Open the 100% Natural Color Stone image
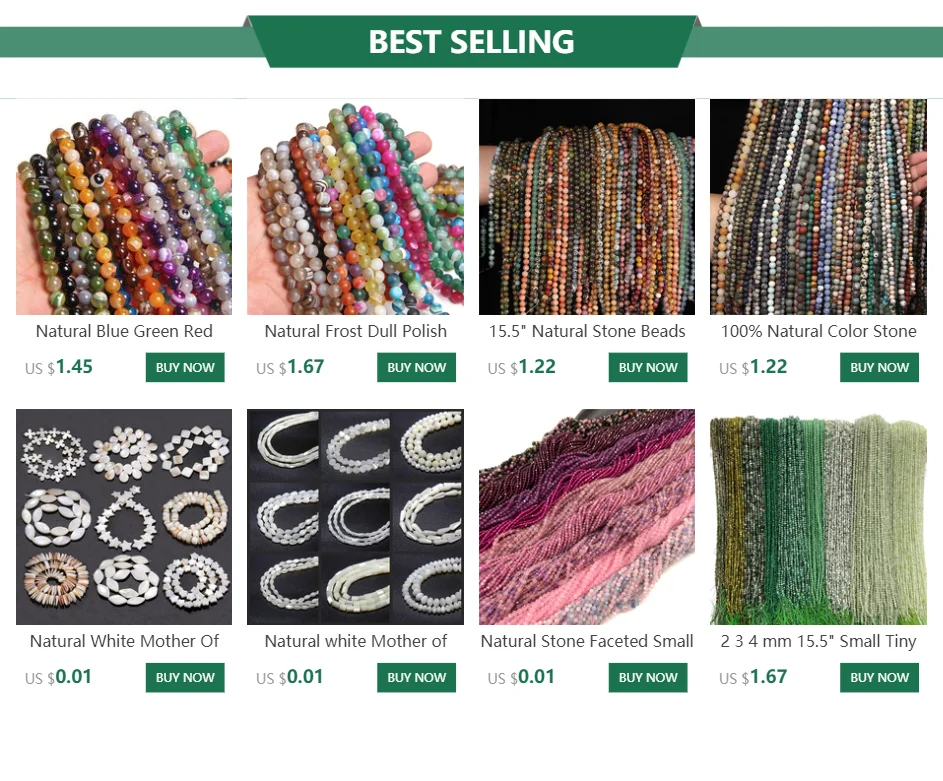The image size is (943, 781). [818, 207]
